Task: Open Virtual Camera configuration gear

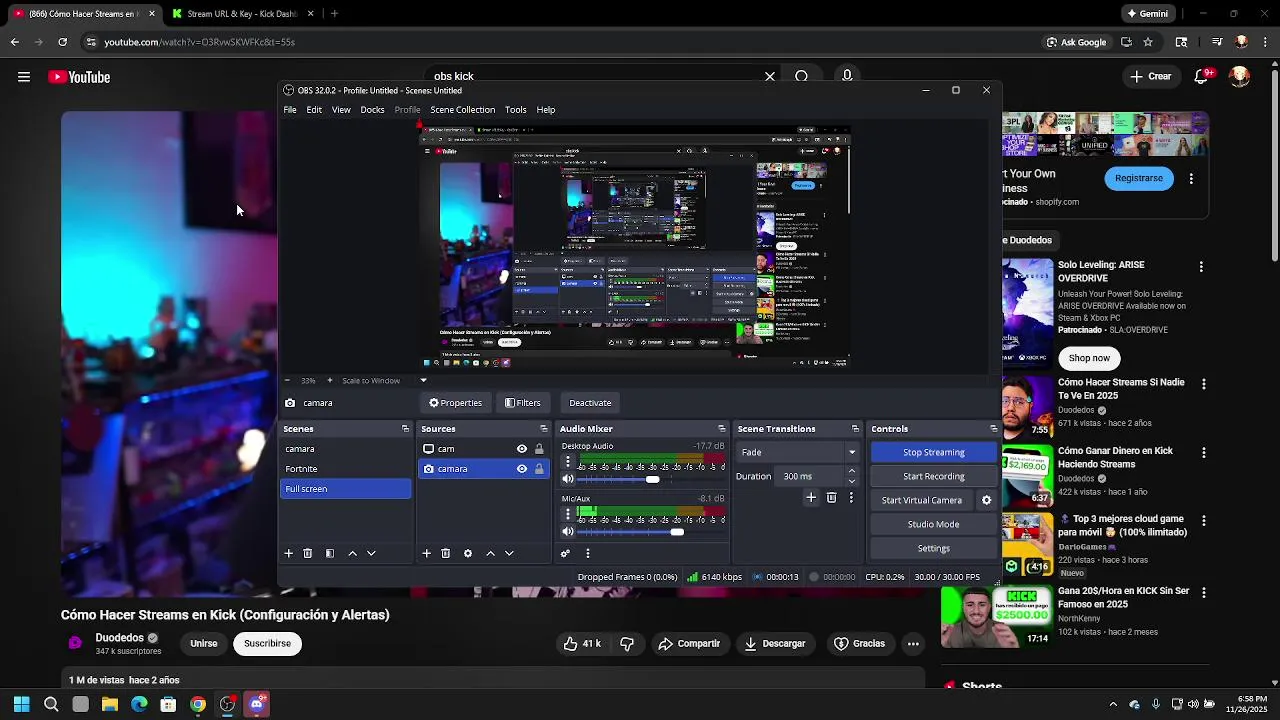Action: [986, 500]
